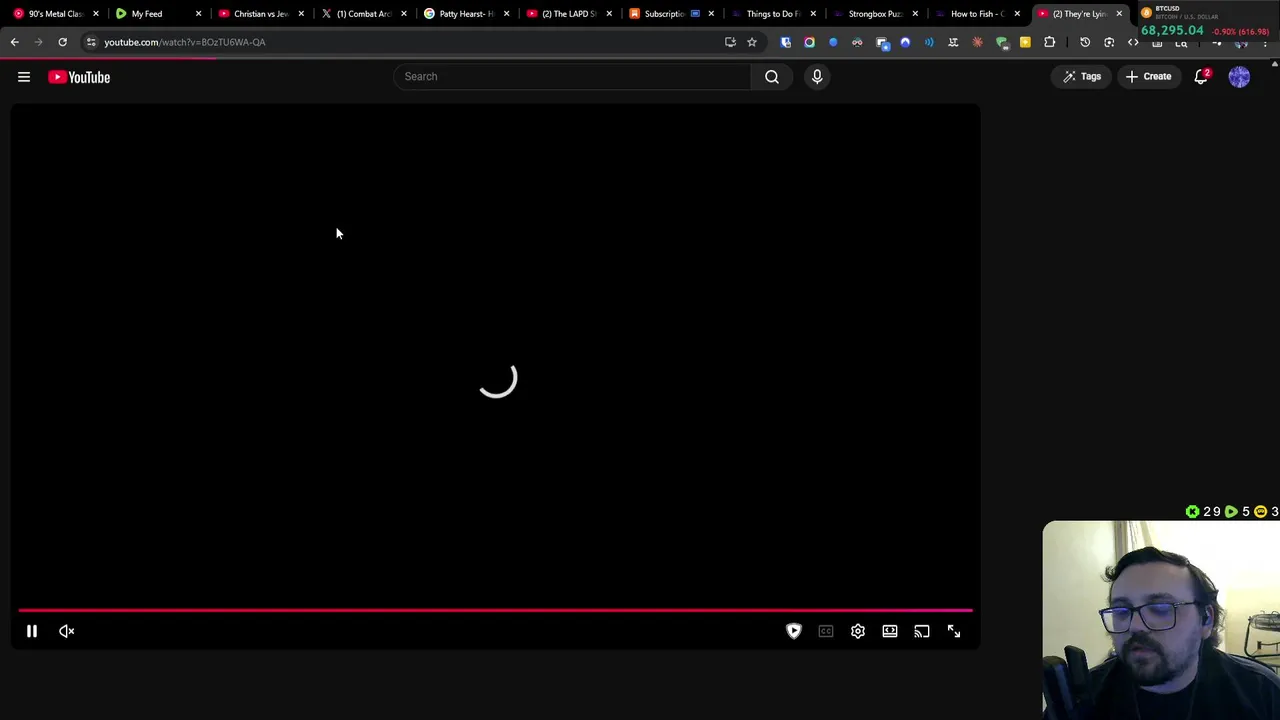
Task: Switch player to theater mode
Action: pyautogui.click(x=890, y=631)
